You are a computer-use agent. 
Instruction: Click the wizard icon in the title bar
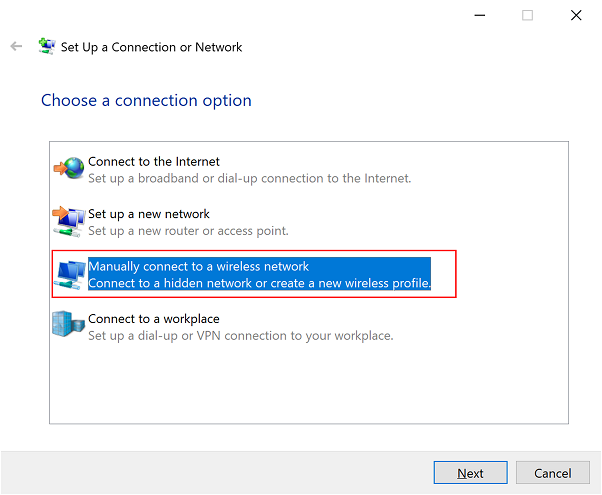(x=46, y=47)
